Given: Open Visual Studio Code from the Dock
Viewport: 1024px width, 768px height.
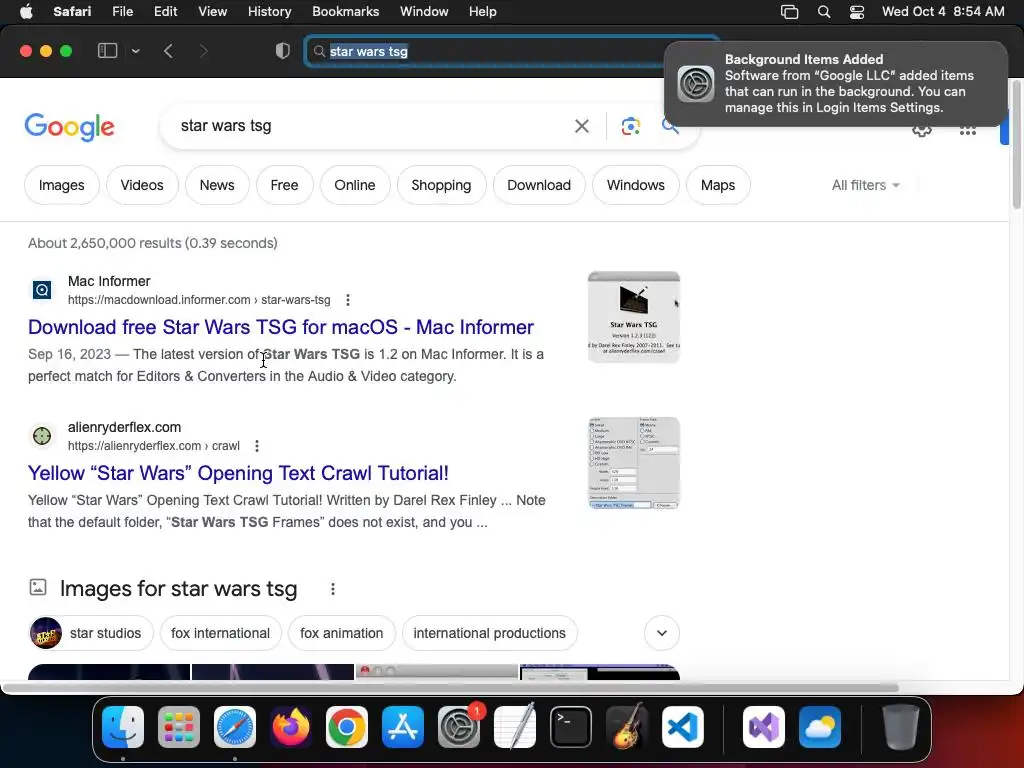Looking at the screenshot, I should 683,727.
